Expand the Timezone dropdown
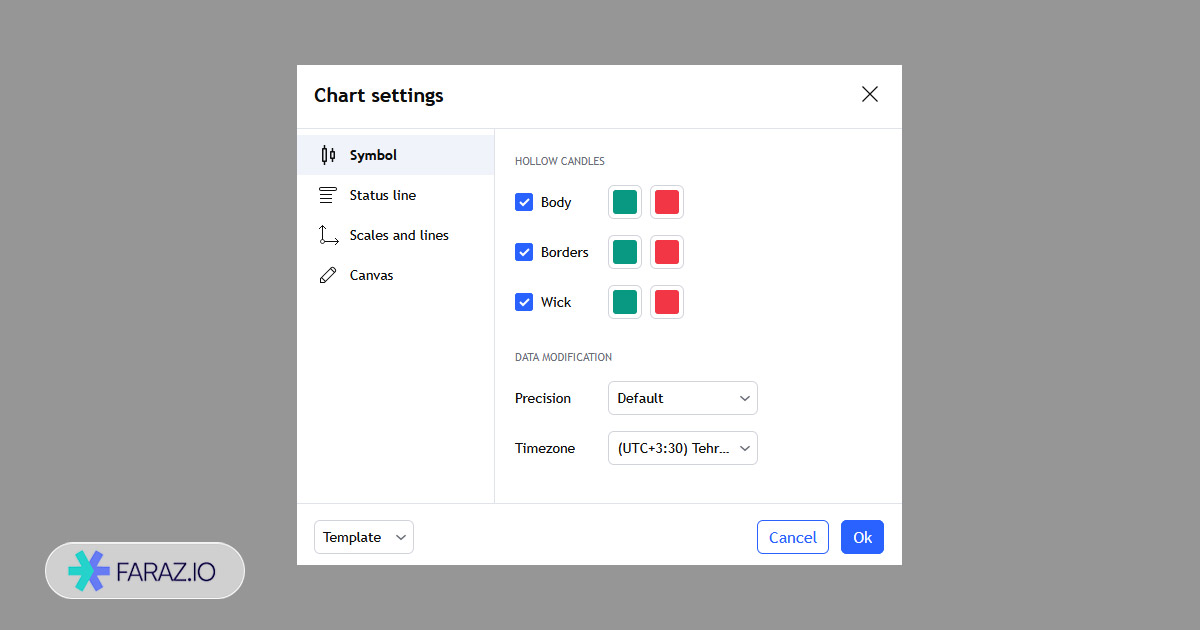The width and height of the screenshot is (1200, 630). [x=683, y=448]
